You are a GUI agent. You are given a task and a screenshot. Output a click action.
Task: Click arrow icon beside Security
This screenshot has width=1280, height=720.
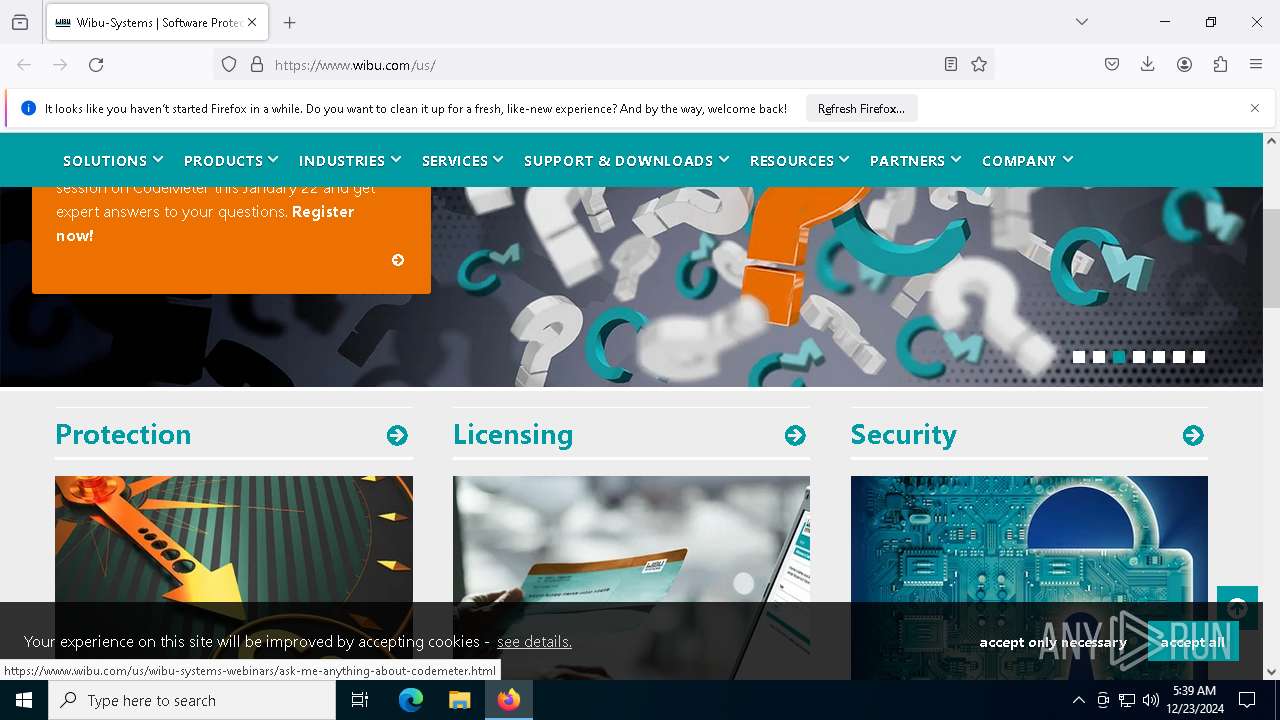pyautogui.click(x=1193, y=435)
